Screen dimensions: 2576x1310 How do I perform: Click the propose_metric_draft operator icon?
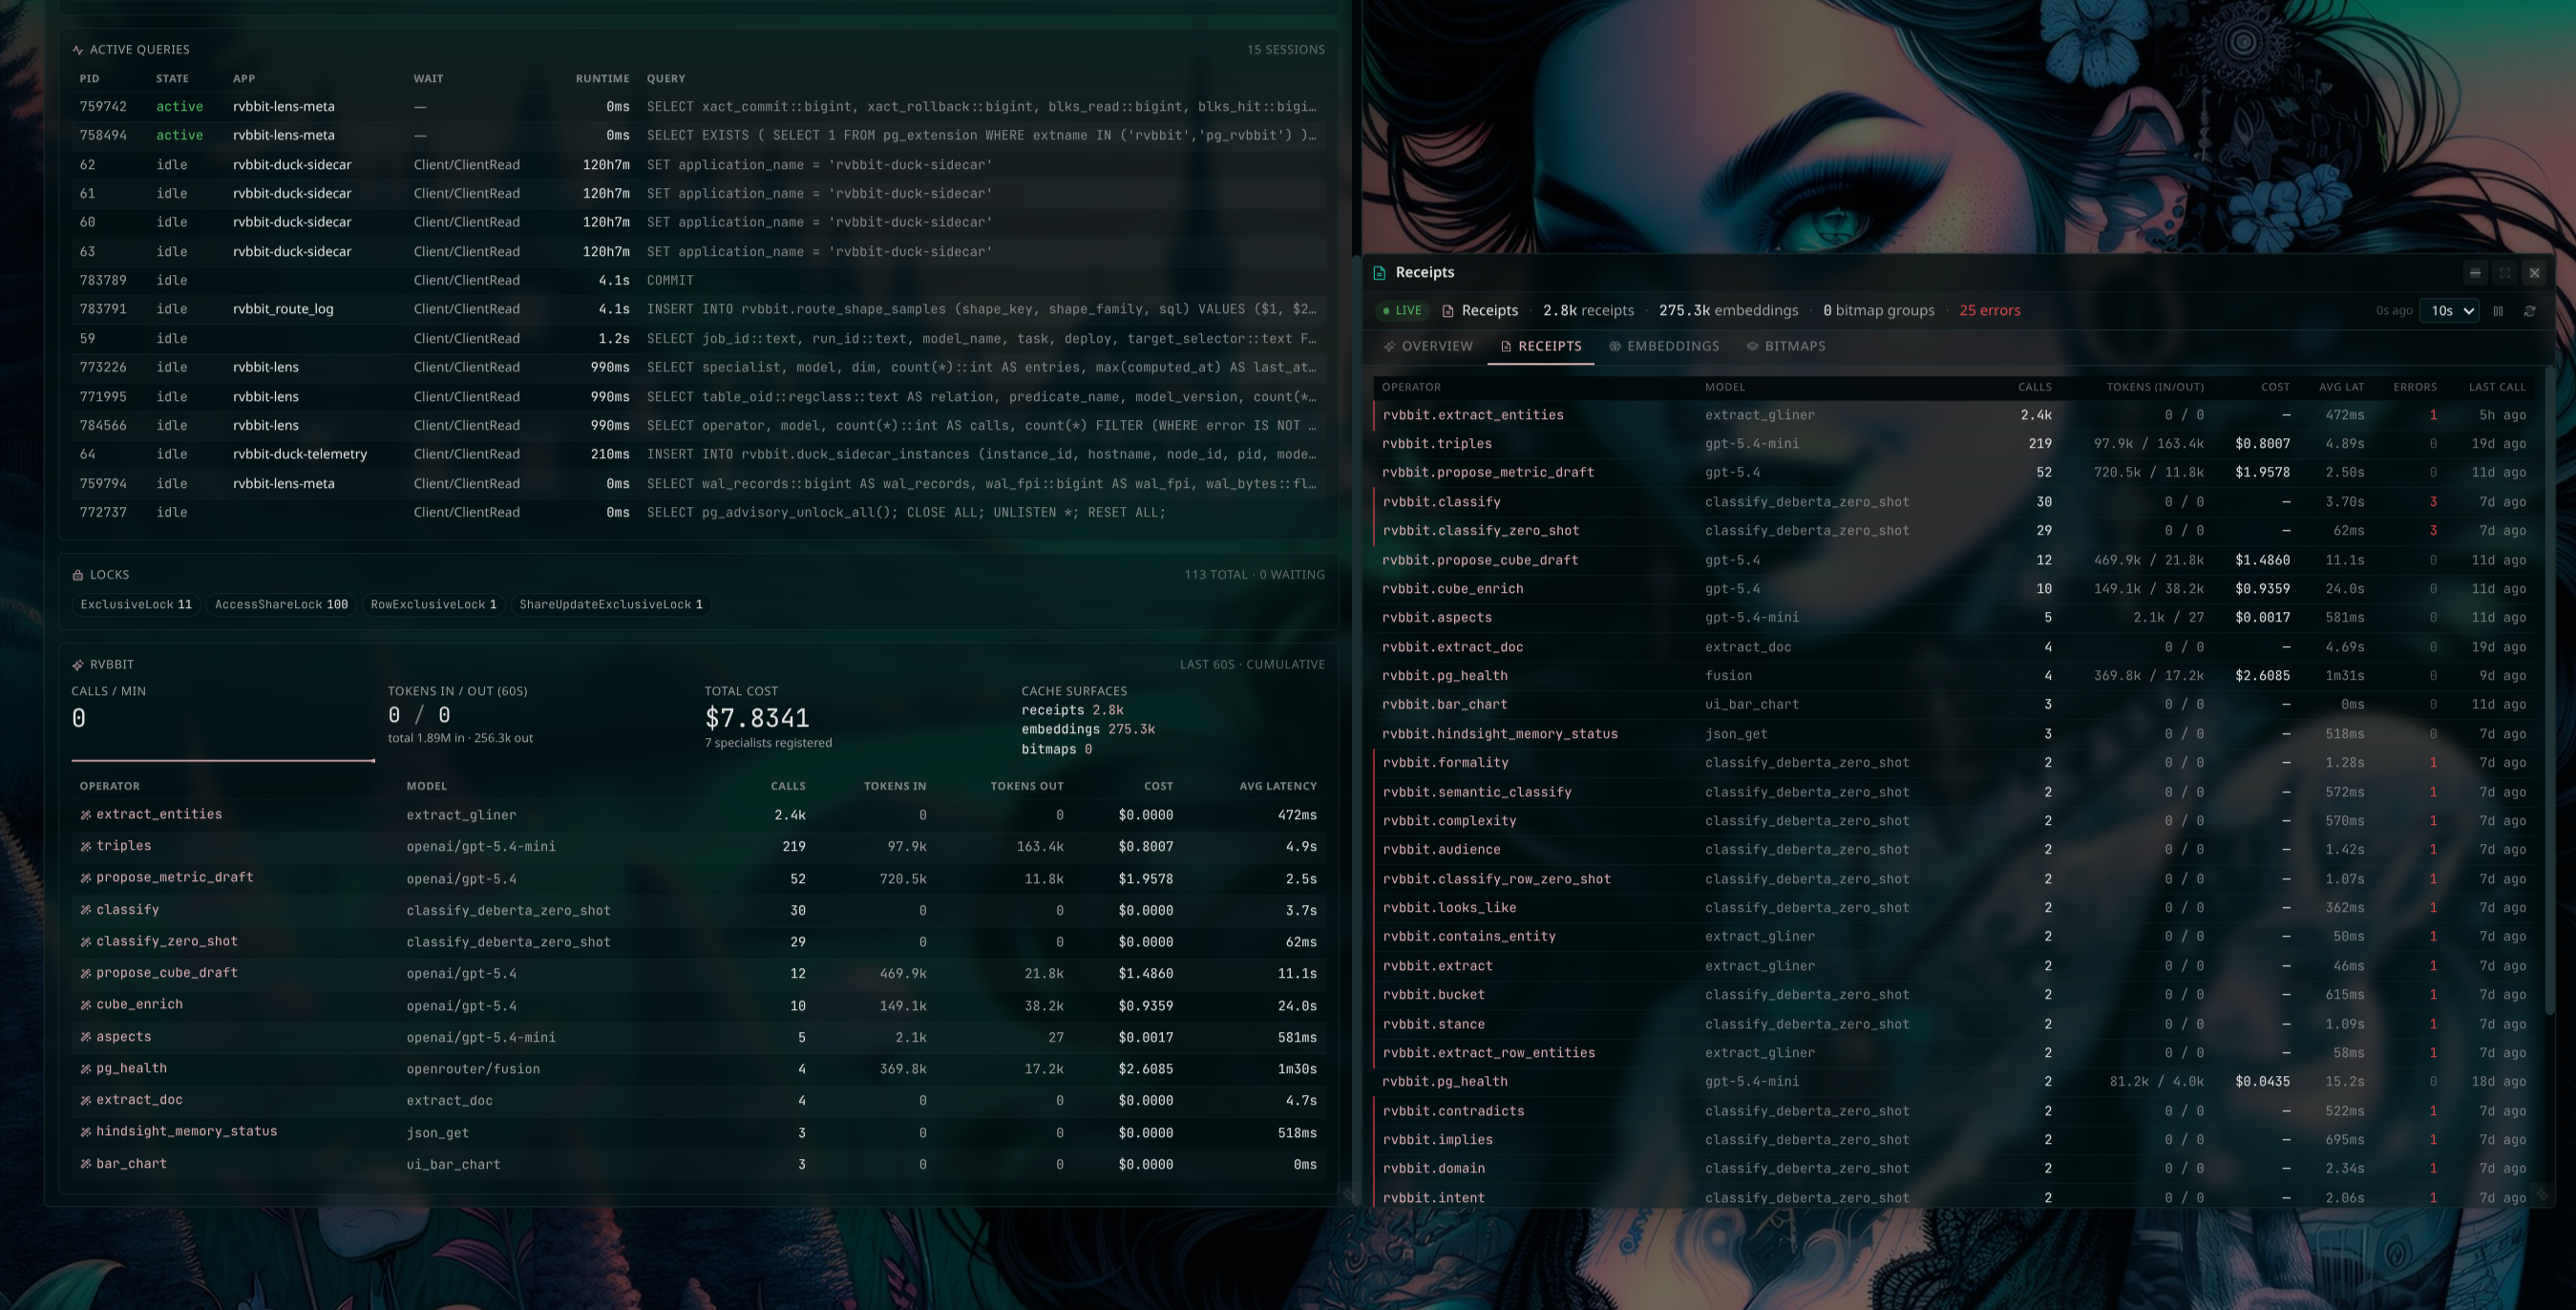pos(86,878)
